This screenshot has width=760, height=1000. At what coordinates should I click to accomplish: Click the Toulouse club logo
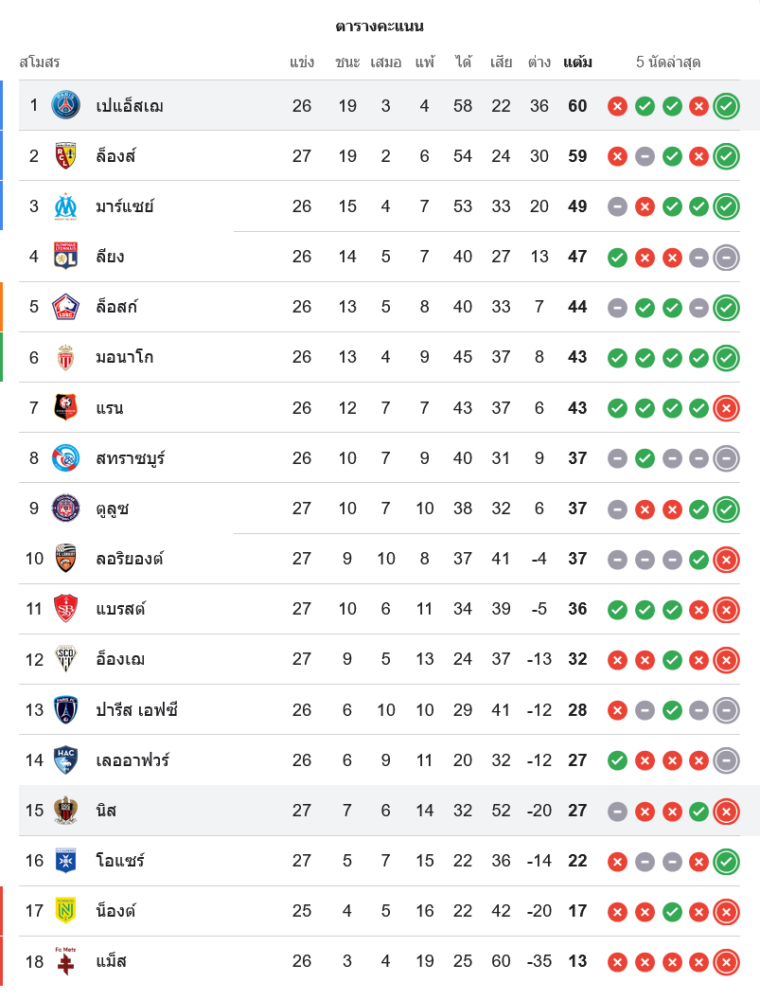[66, 508]
